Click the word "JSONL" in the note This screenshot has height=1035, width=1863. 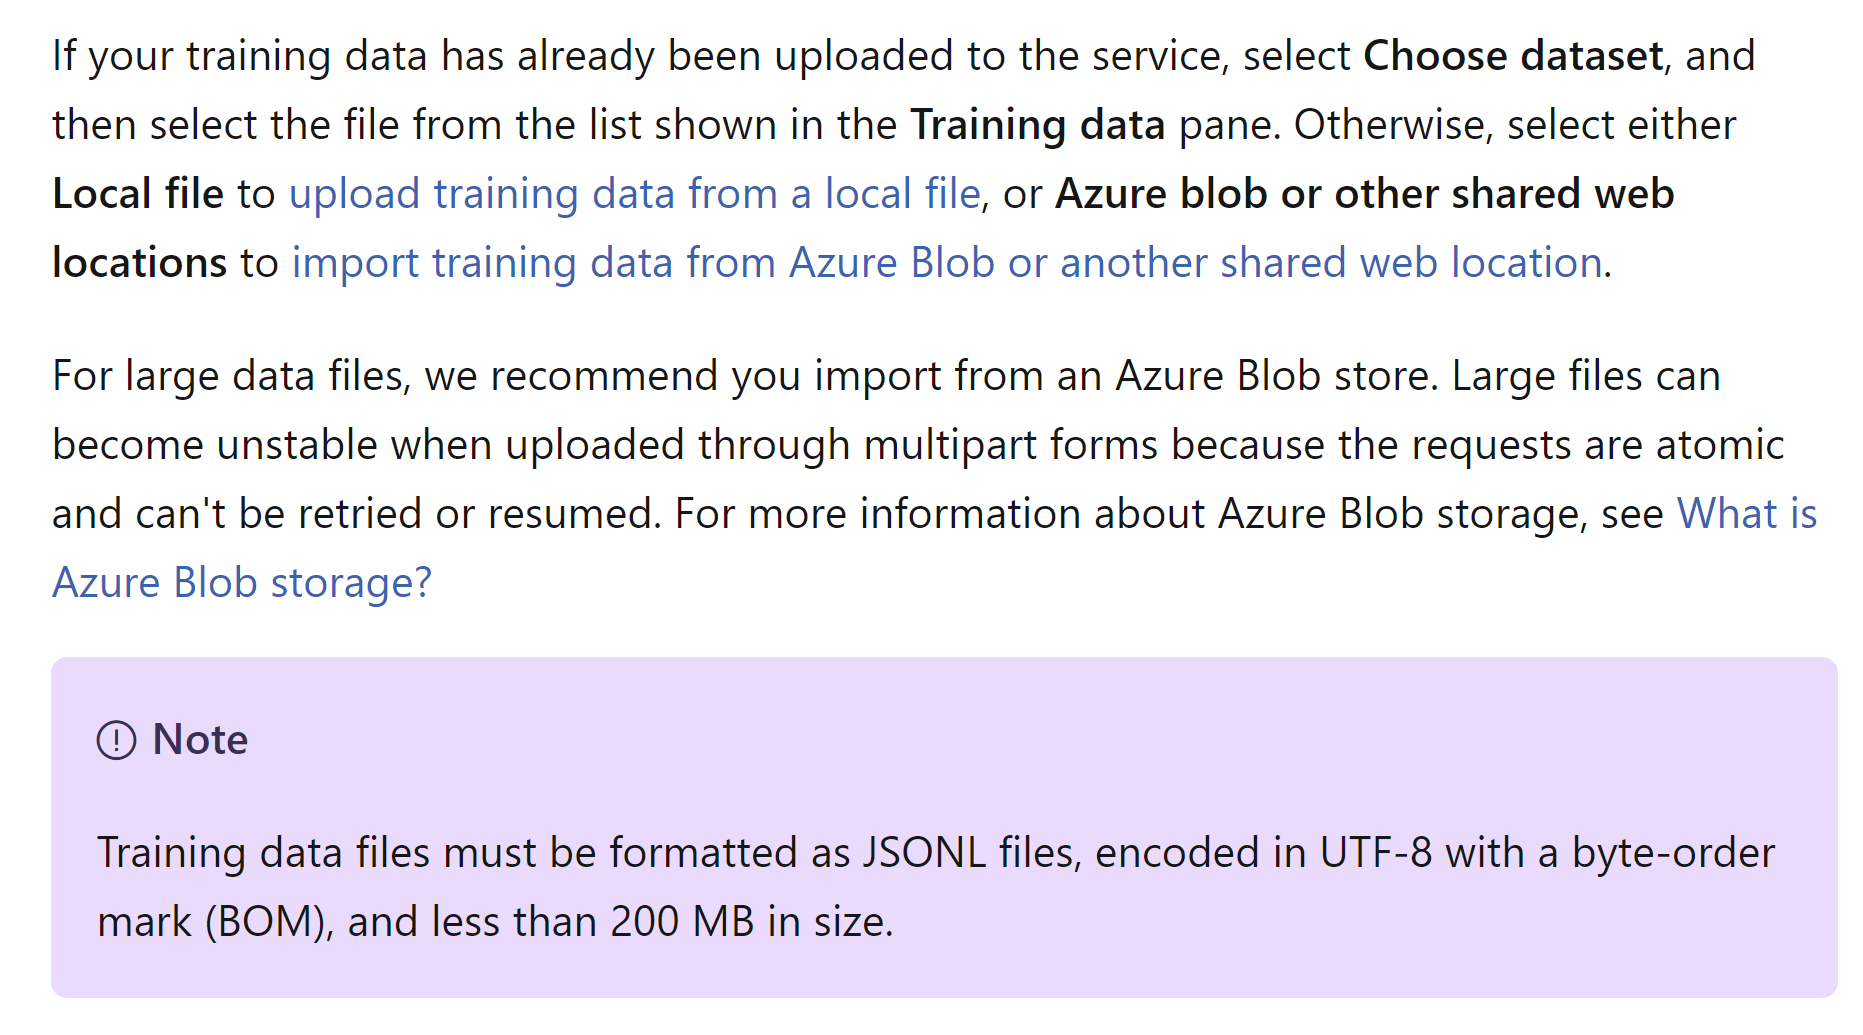click(x=924, y=853)
